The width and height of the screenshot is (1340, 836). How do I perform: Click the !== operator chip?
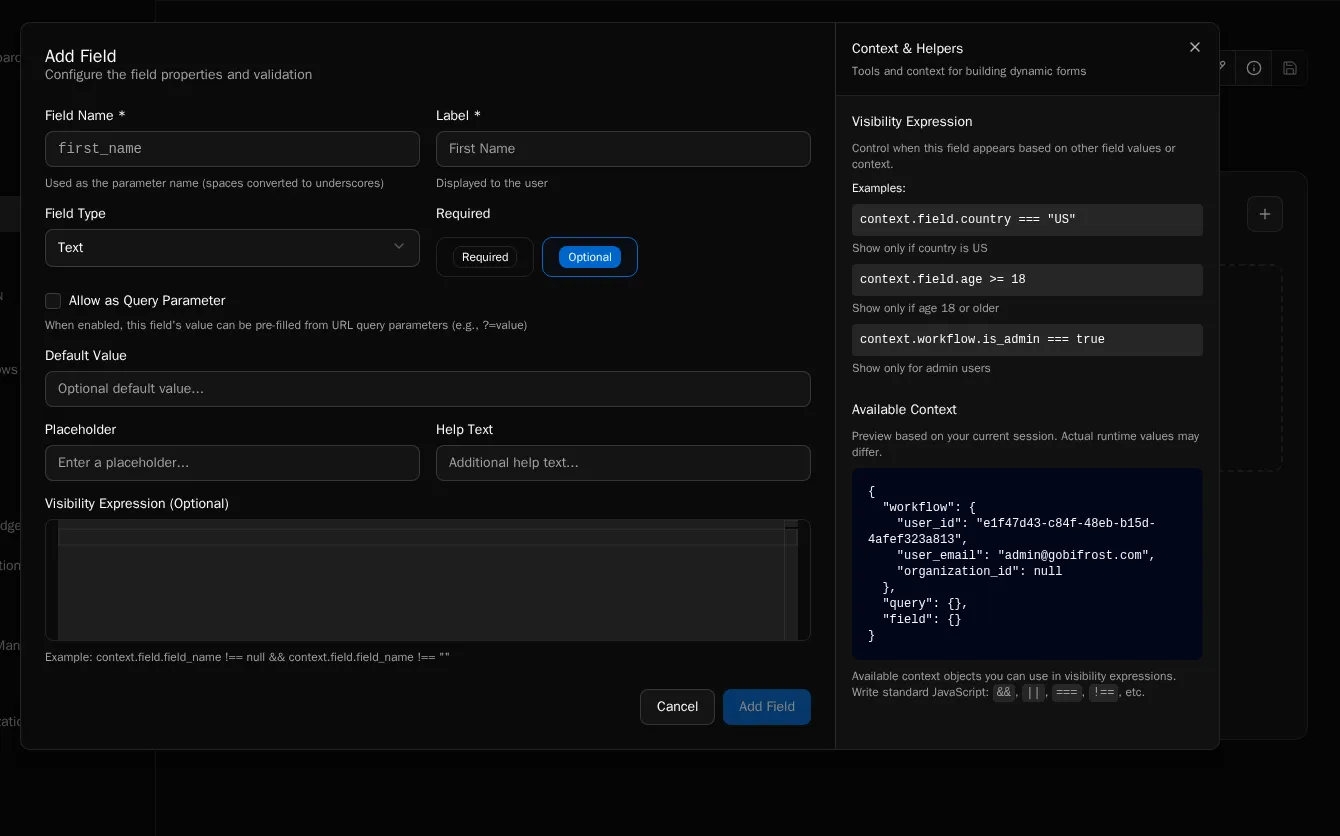point(1103,693)
